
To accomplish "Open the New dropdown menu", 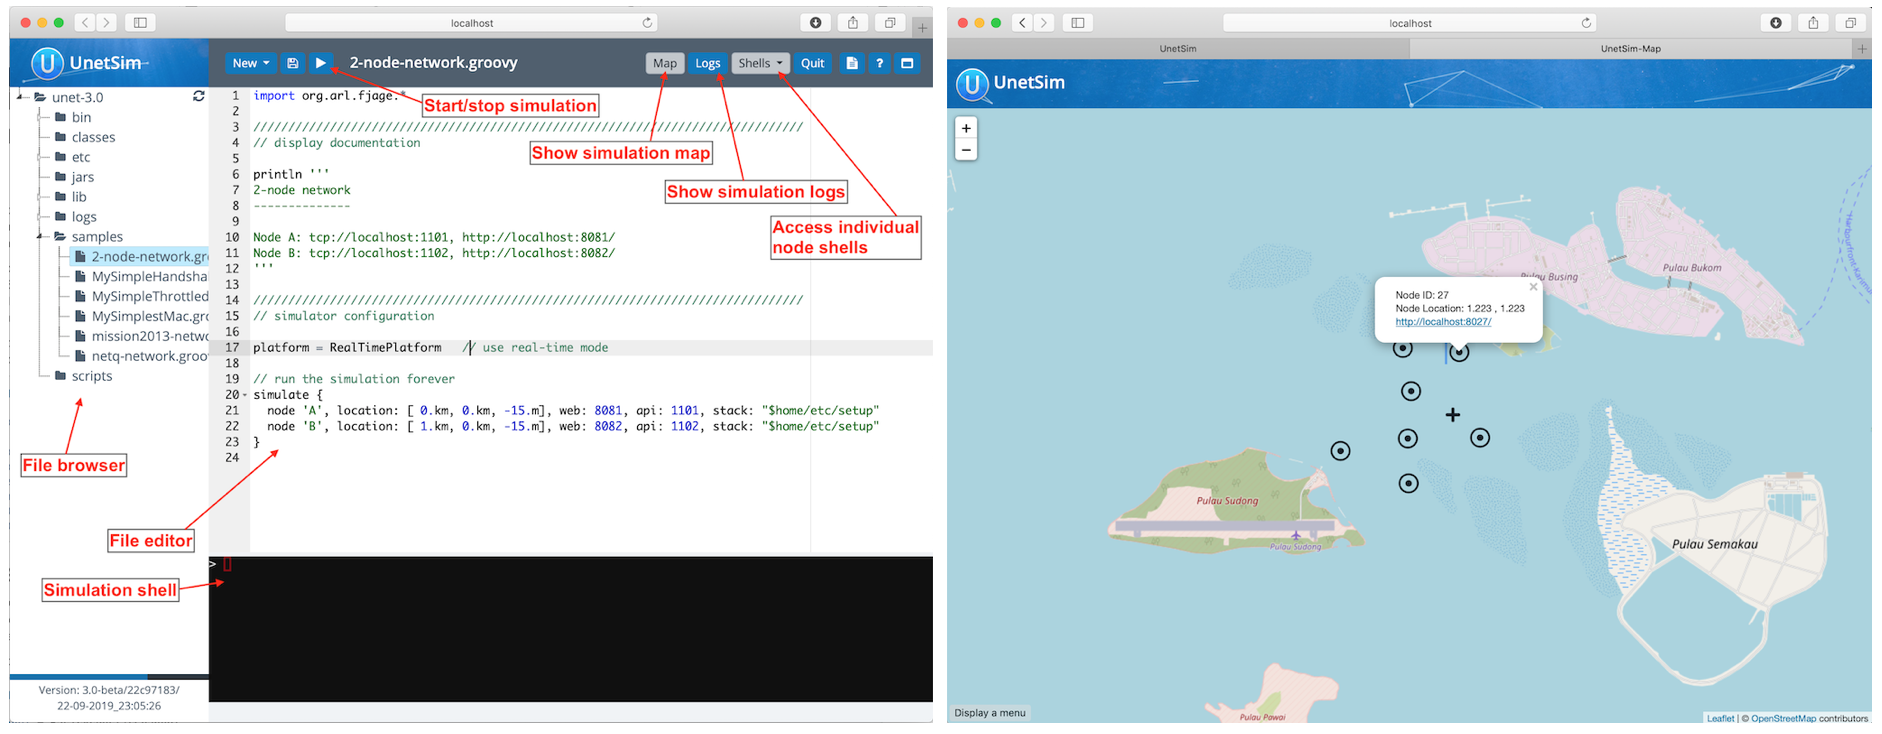I will (250, 63).
